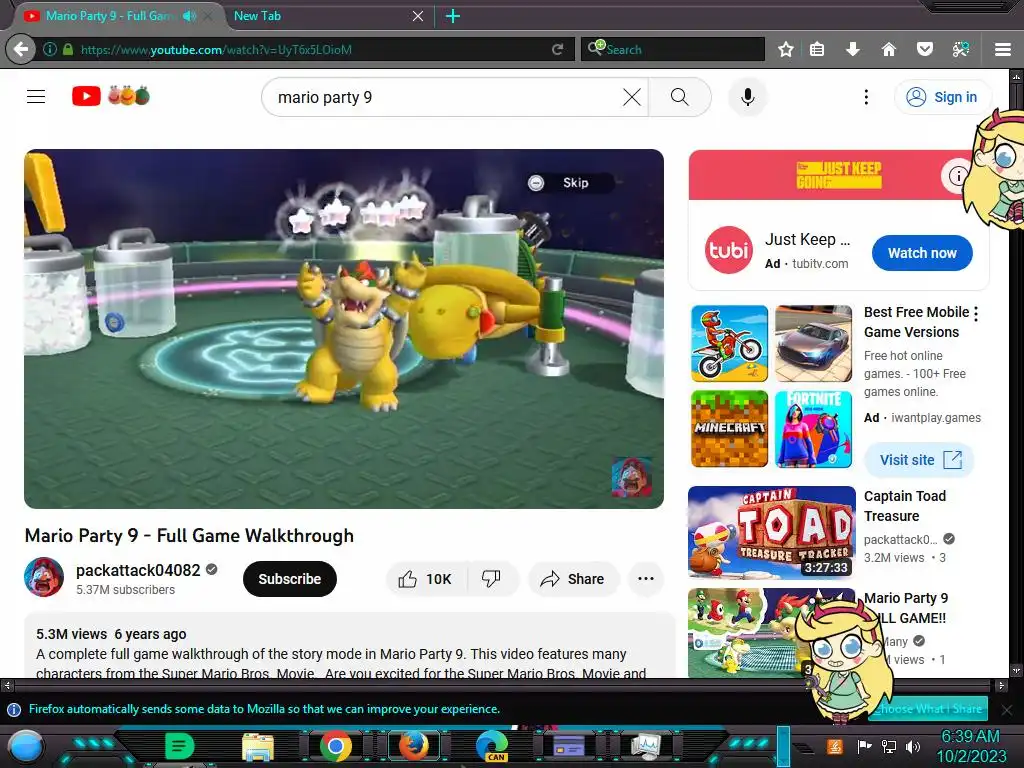Image resolution: width=1024 pixels, height=768 pixels.
Task: Adjust system volume via tray speaker icon
Action: 912,746
